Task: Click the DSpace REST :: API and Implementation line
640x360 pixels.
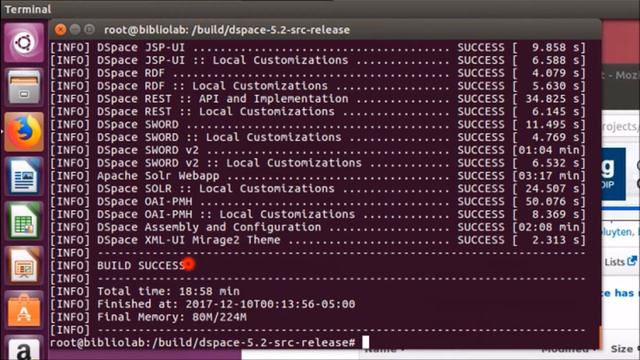Action: [x=318, y=99]
